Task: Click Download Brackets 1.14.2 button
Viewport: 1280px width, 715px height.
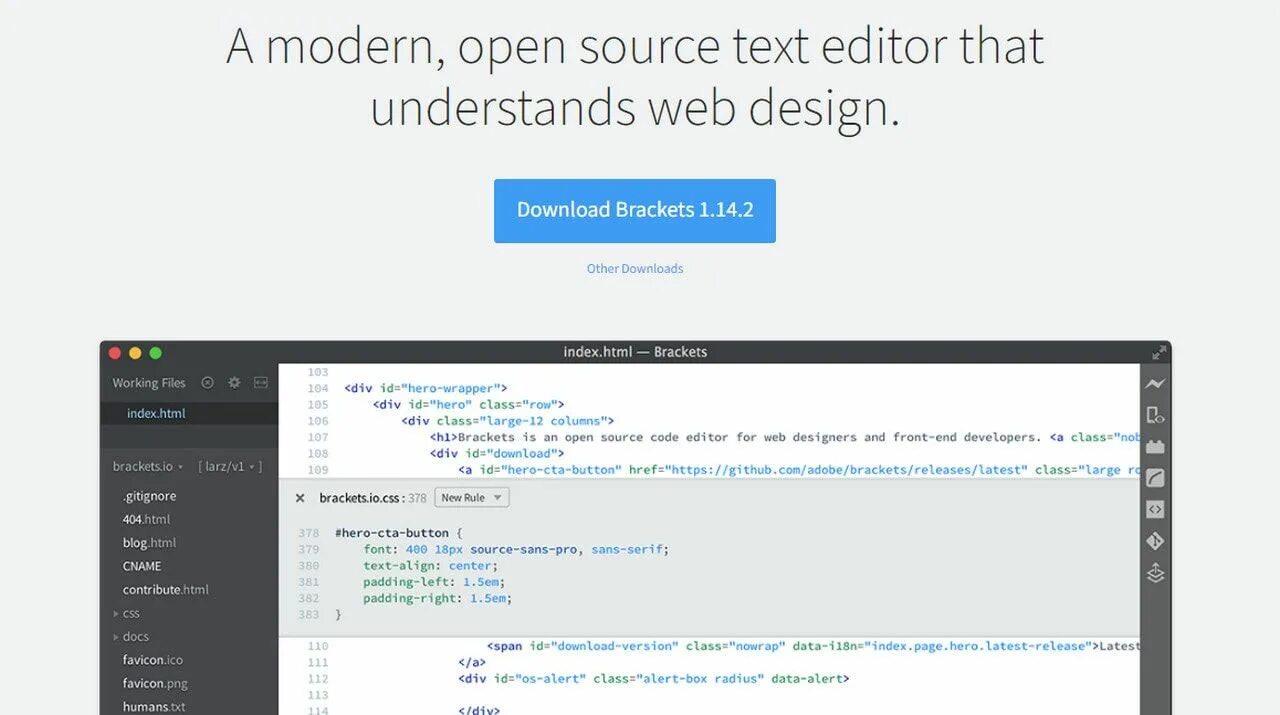Action: [635, 211]
